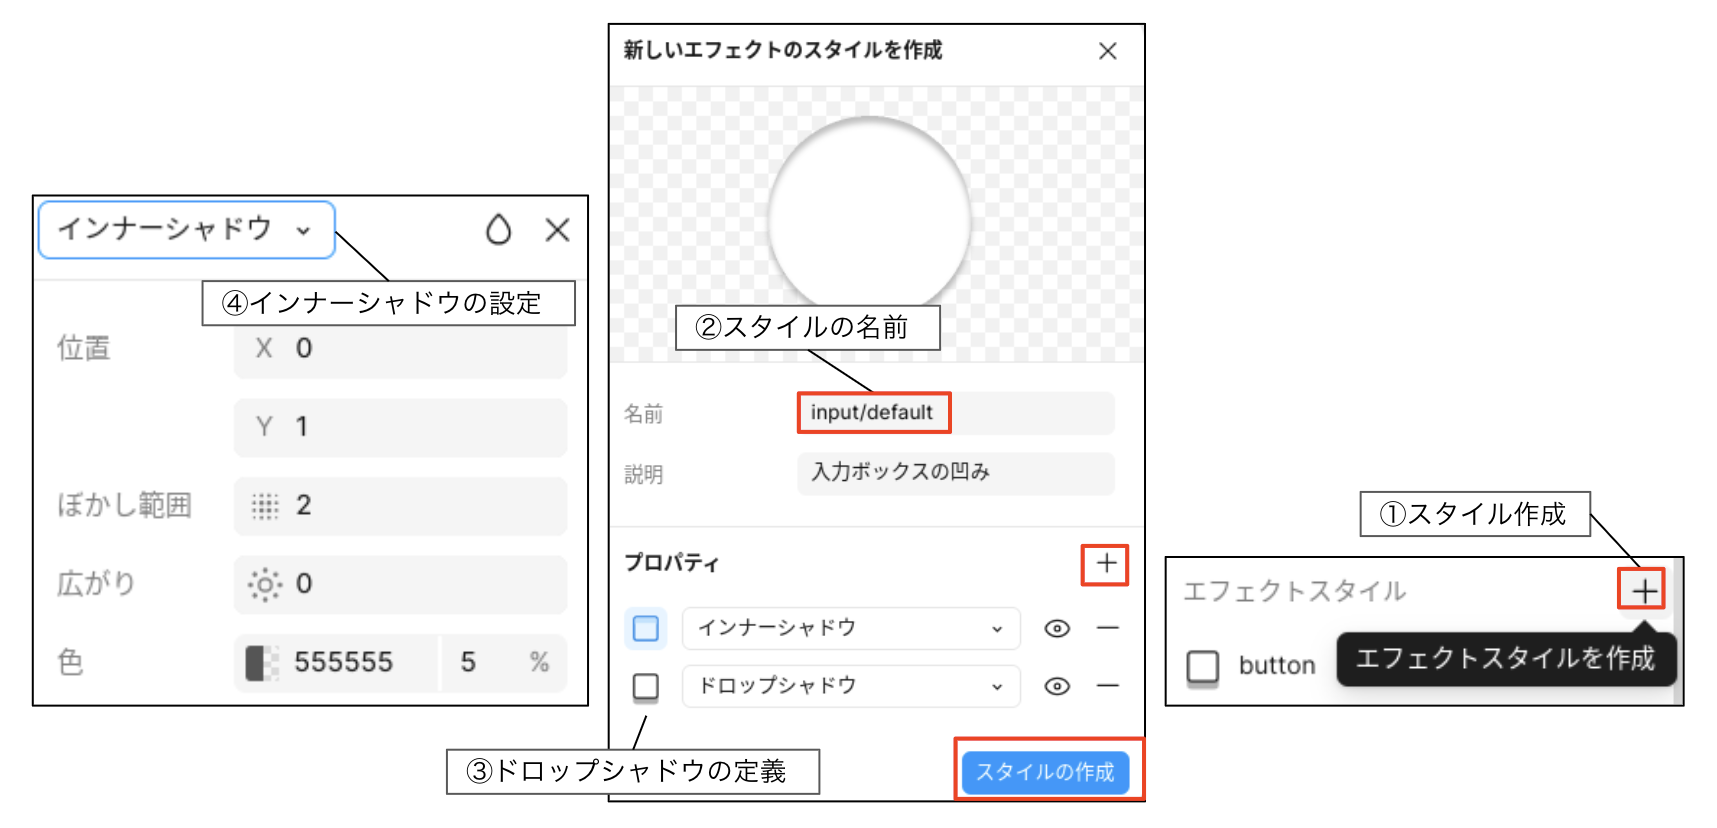Image resolution: width=1717 pixels, height=828 pixels.
Task: Expand the インナーシャドウ property type dropdown
Action: click(851, 628)
